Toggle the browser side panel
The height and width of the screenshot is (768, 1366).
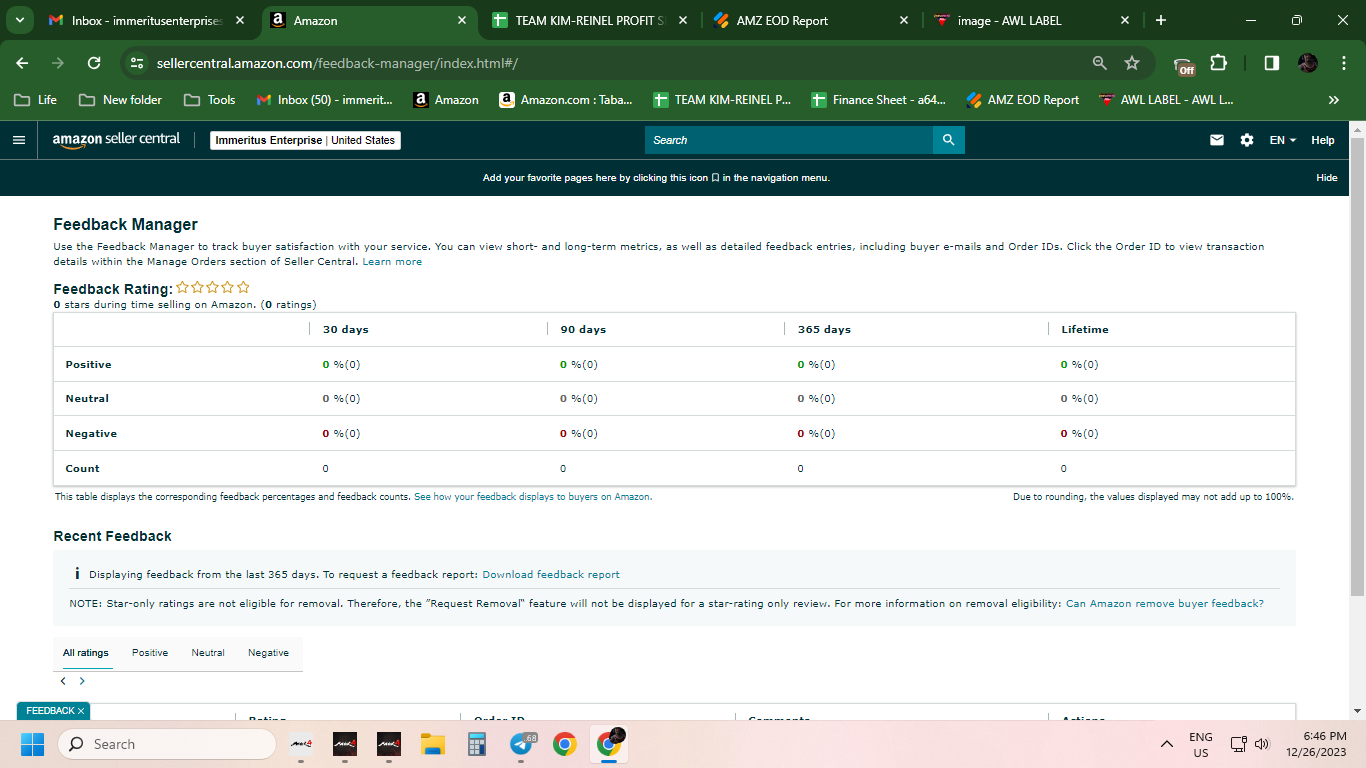(1271, 63)
